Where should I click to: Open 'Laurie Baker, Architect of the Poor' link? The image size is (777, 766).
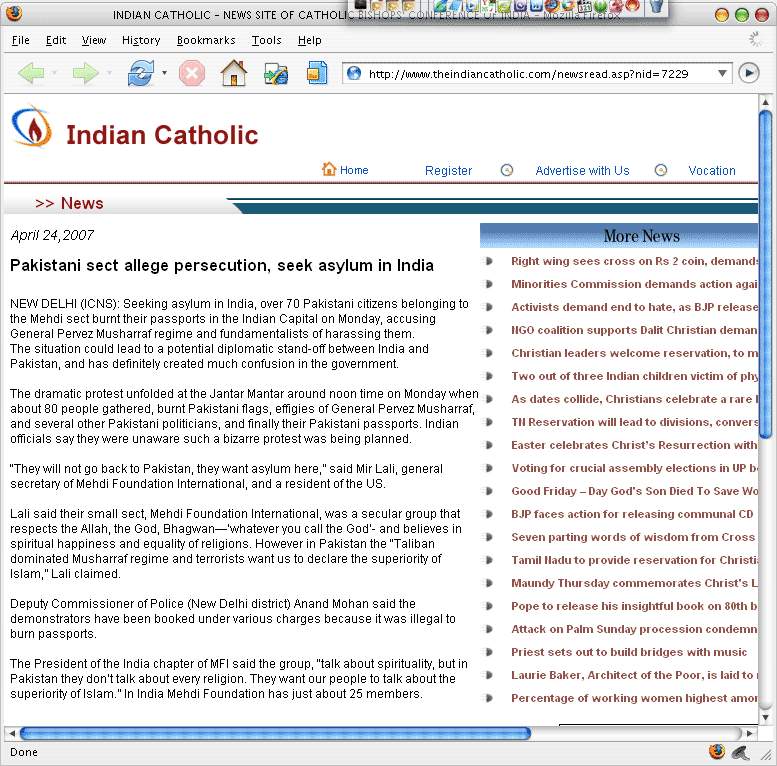[x=635, y=675]
